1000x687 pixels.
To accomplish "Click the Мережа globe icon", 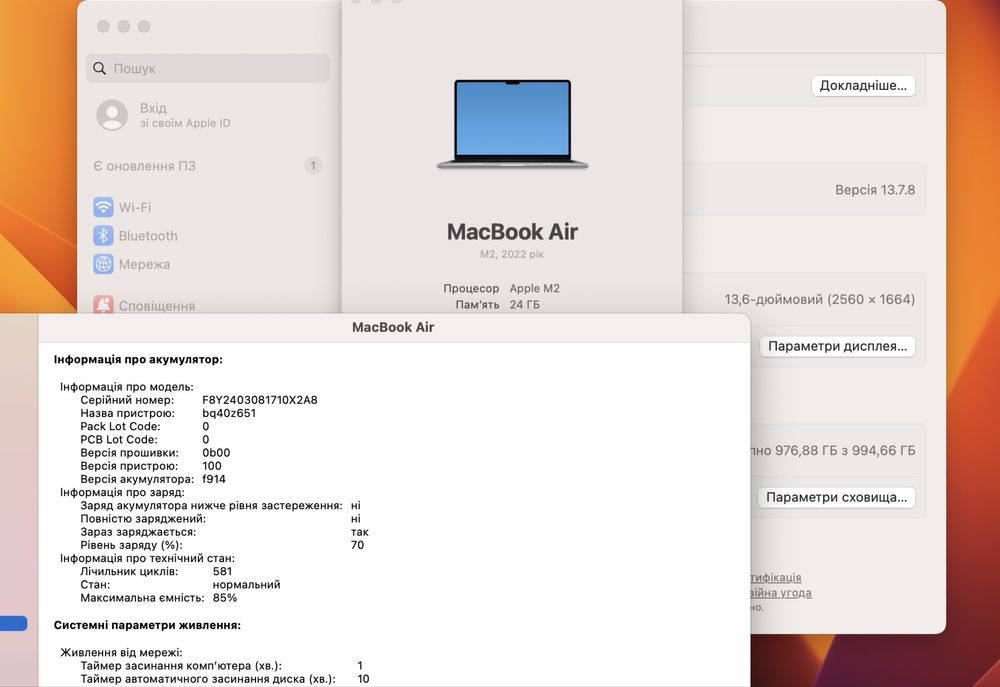I will 103,263.
